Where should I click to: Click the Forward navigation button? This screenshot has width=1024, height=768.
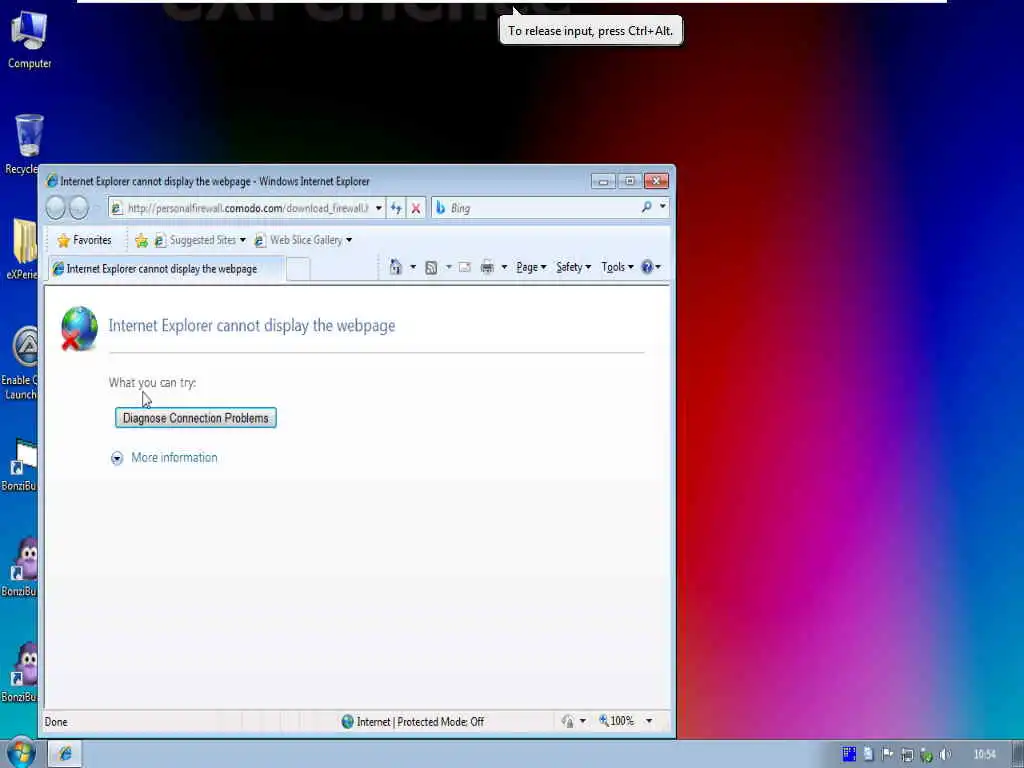click(79, 208)
